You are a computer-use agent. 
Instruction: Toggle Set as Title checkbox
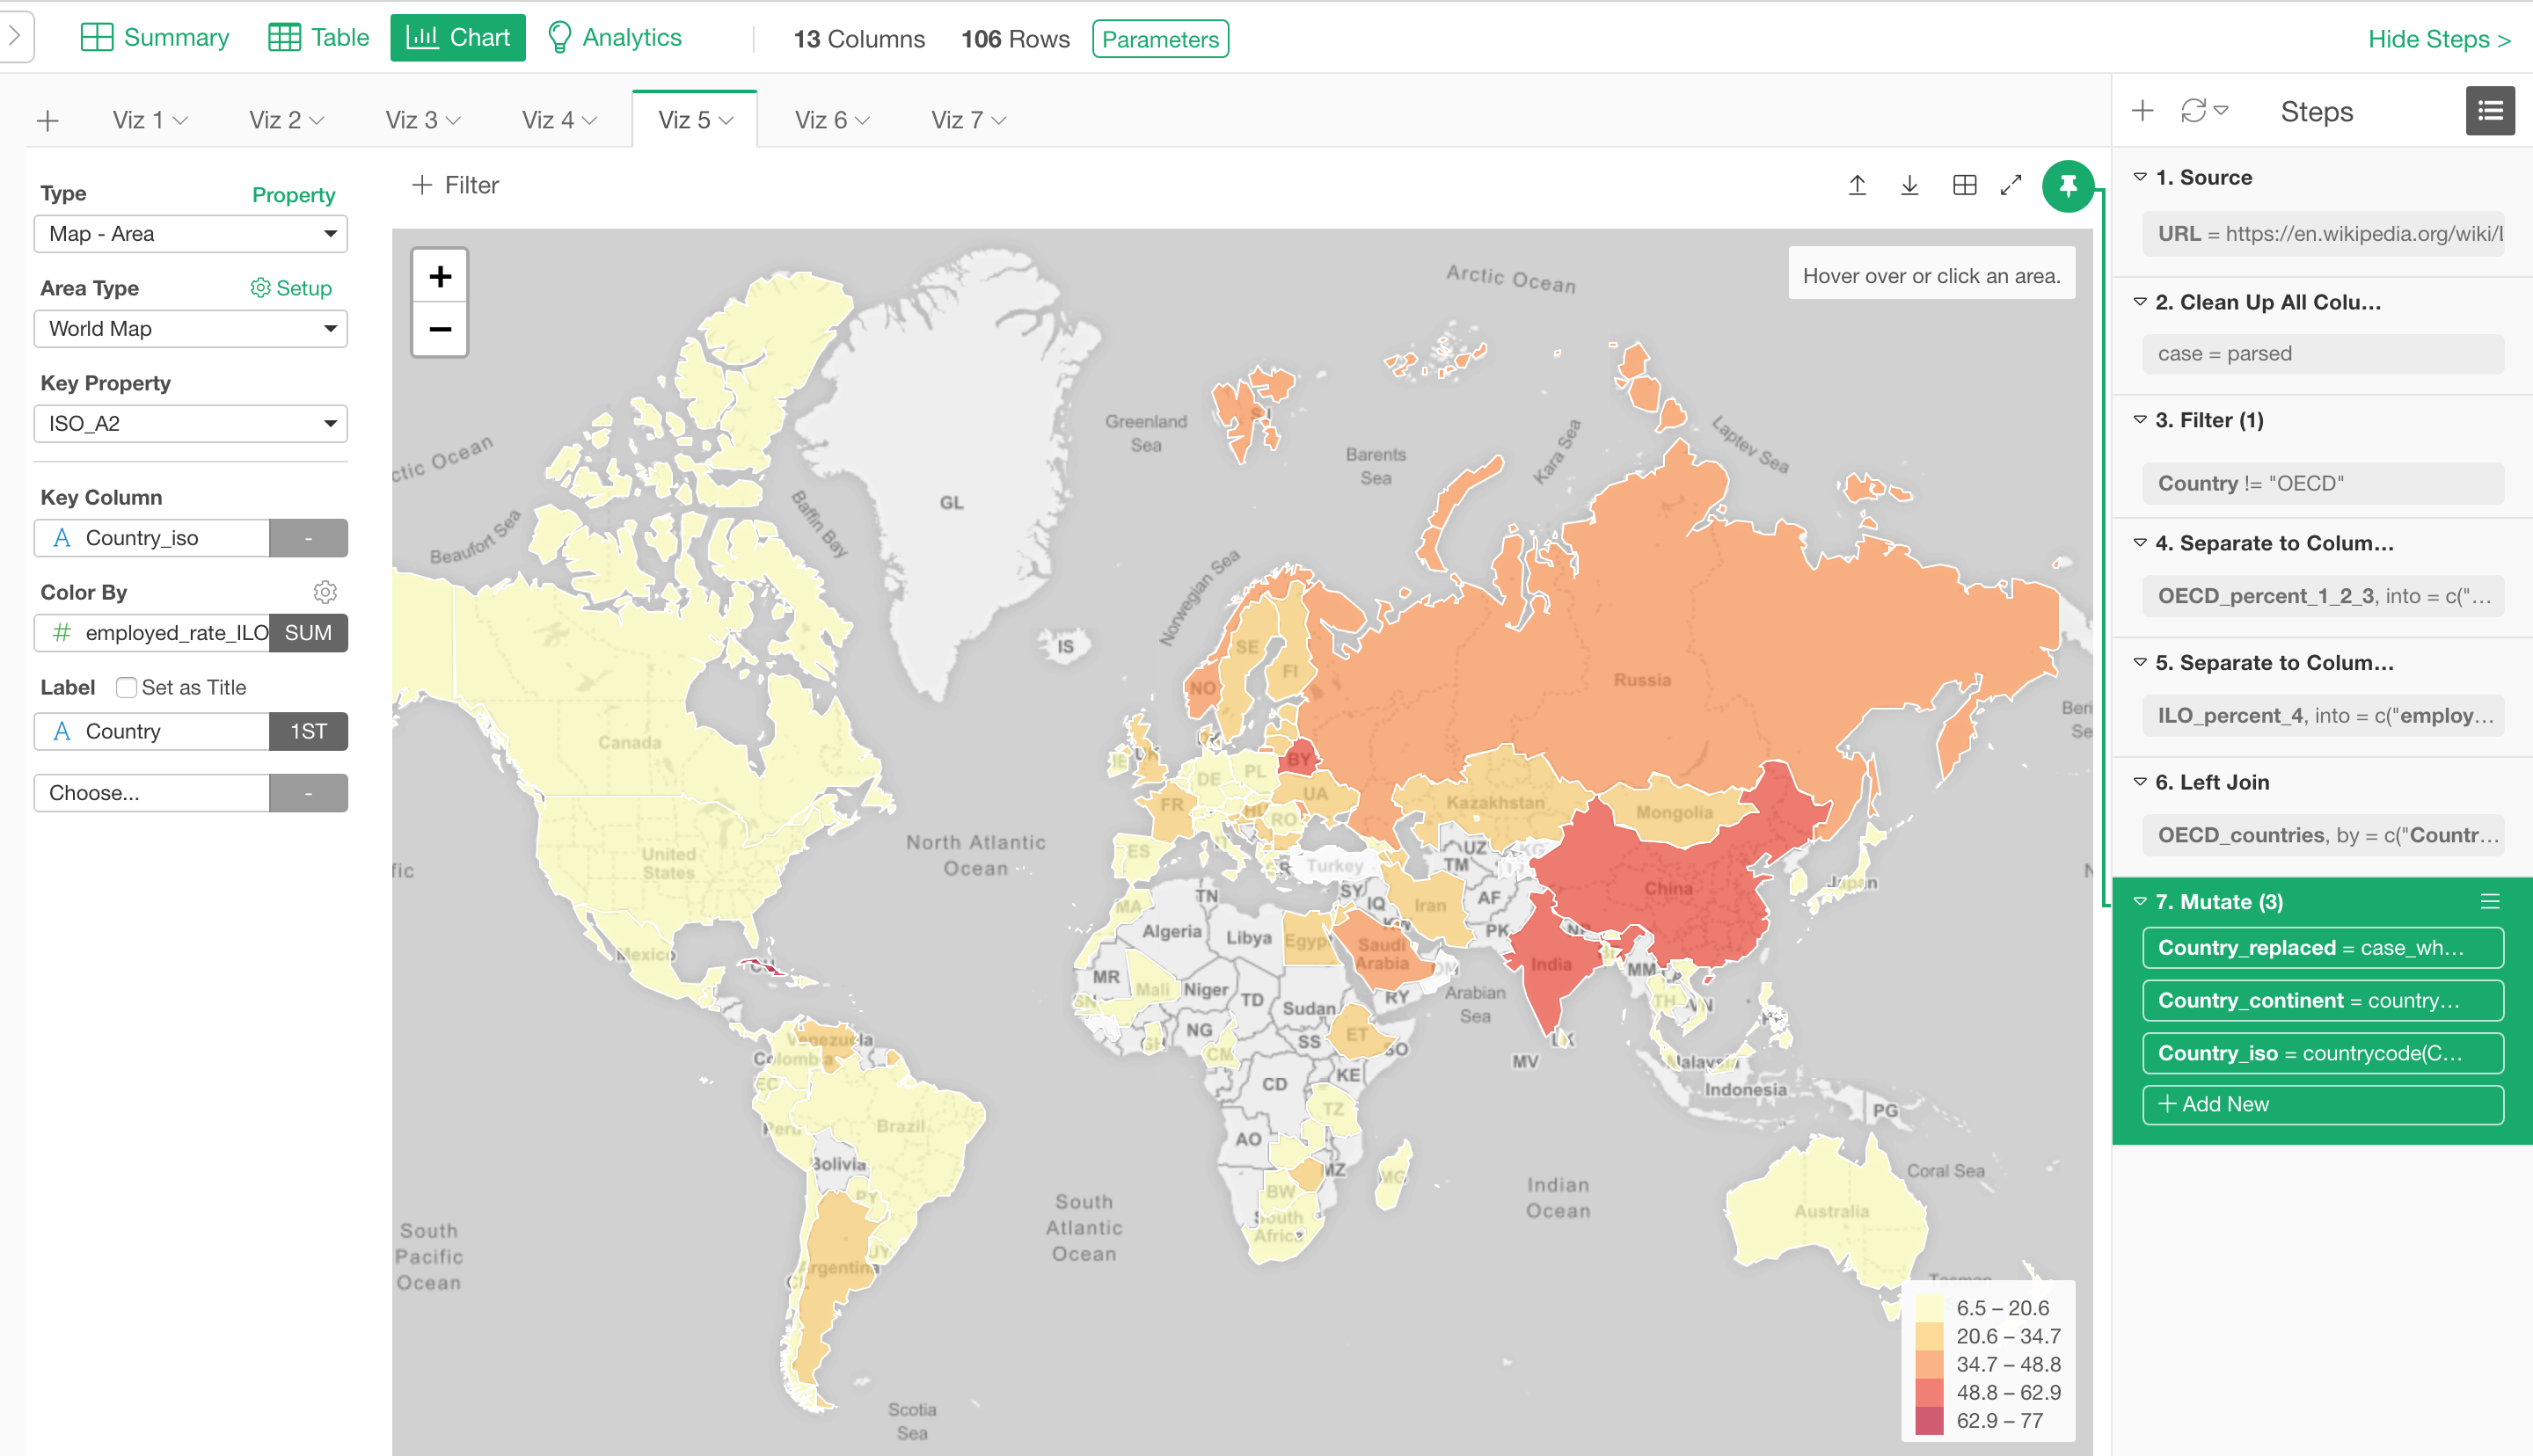pos(127,687)
